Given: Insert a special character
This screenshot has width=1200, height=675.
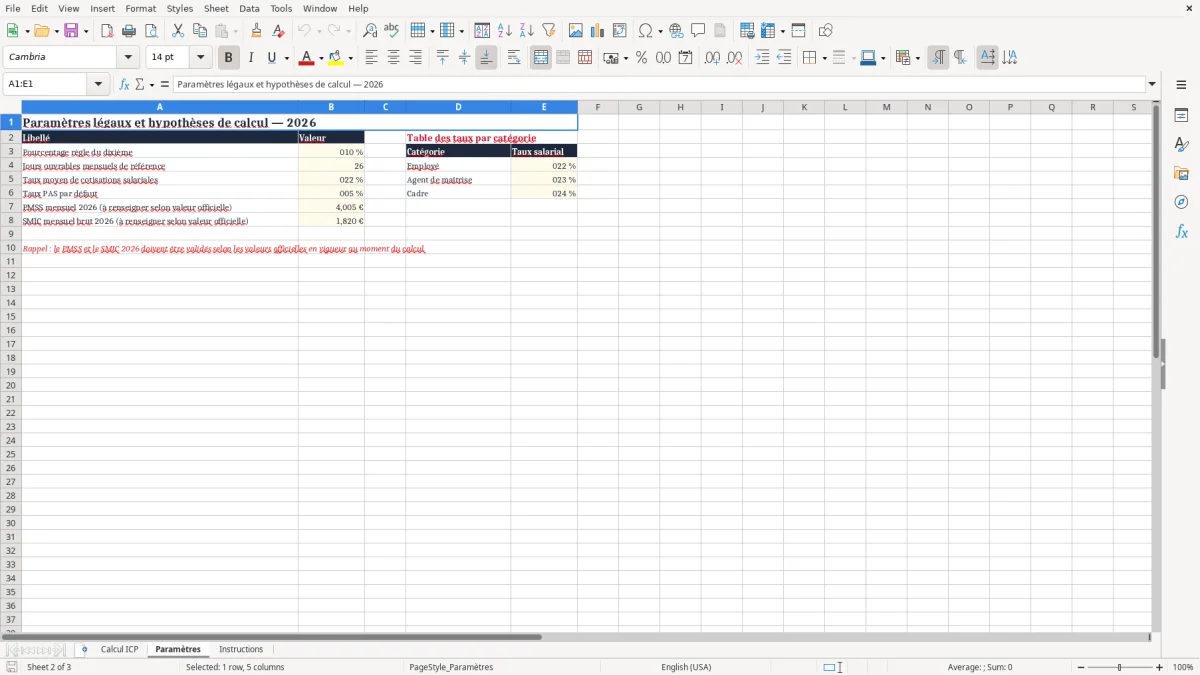Looking at the screenshot, I should click(646, 31).
